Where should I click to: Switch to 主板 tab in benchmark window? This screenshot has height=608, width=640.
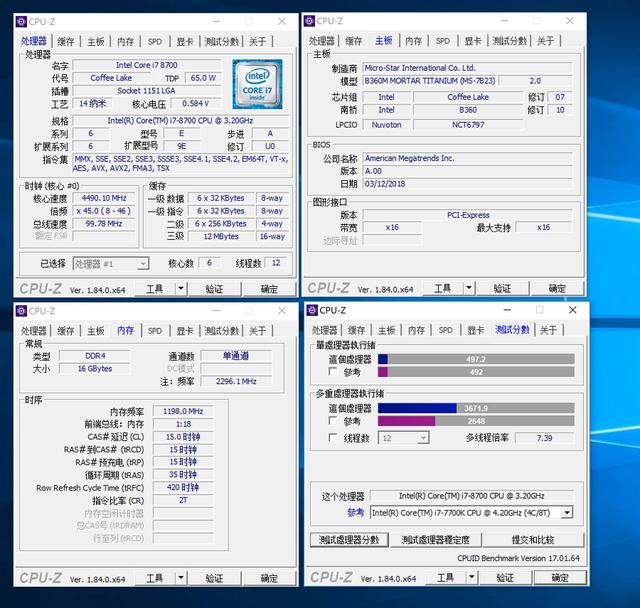(x=387, y=330)
